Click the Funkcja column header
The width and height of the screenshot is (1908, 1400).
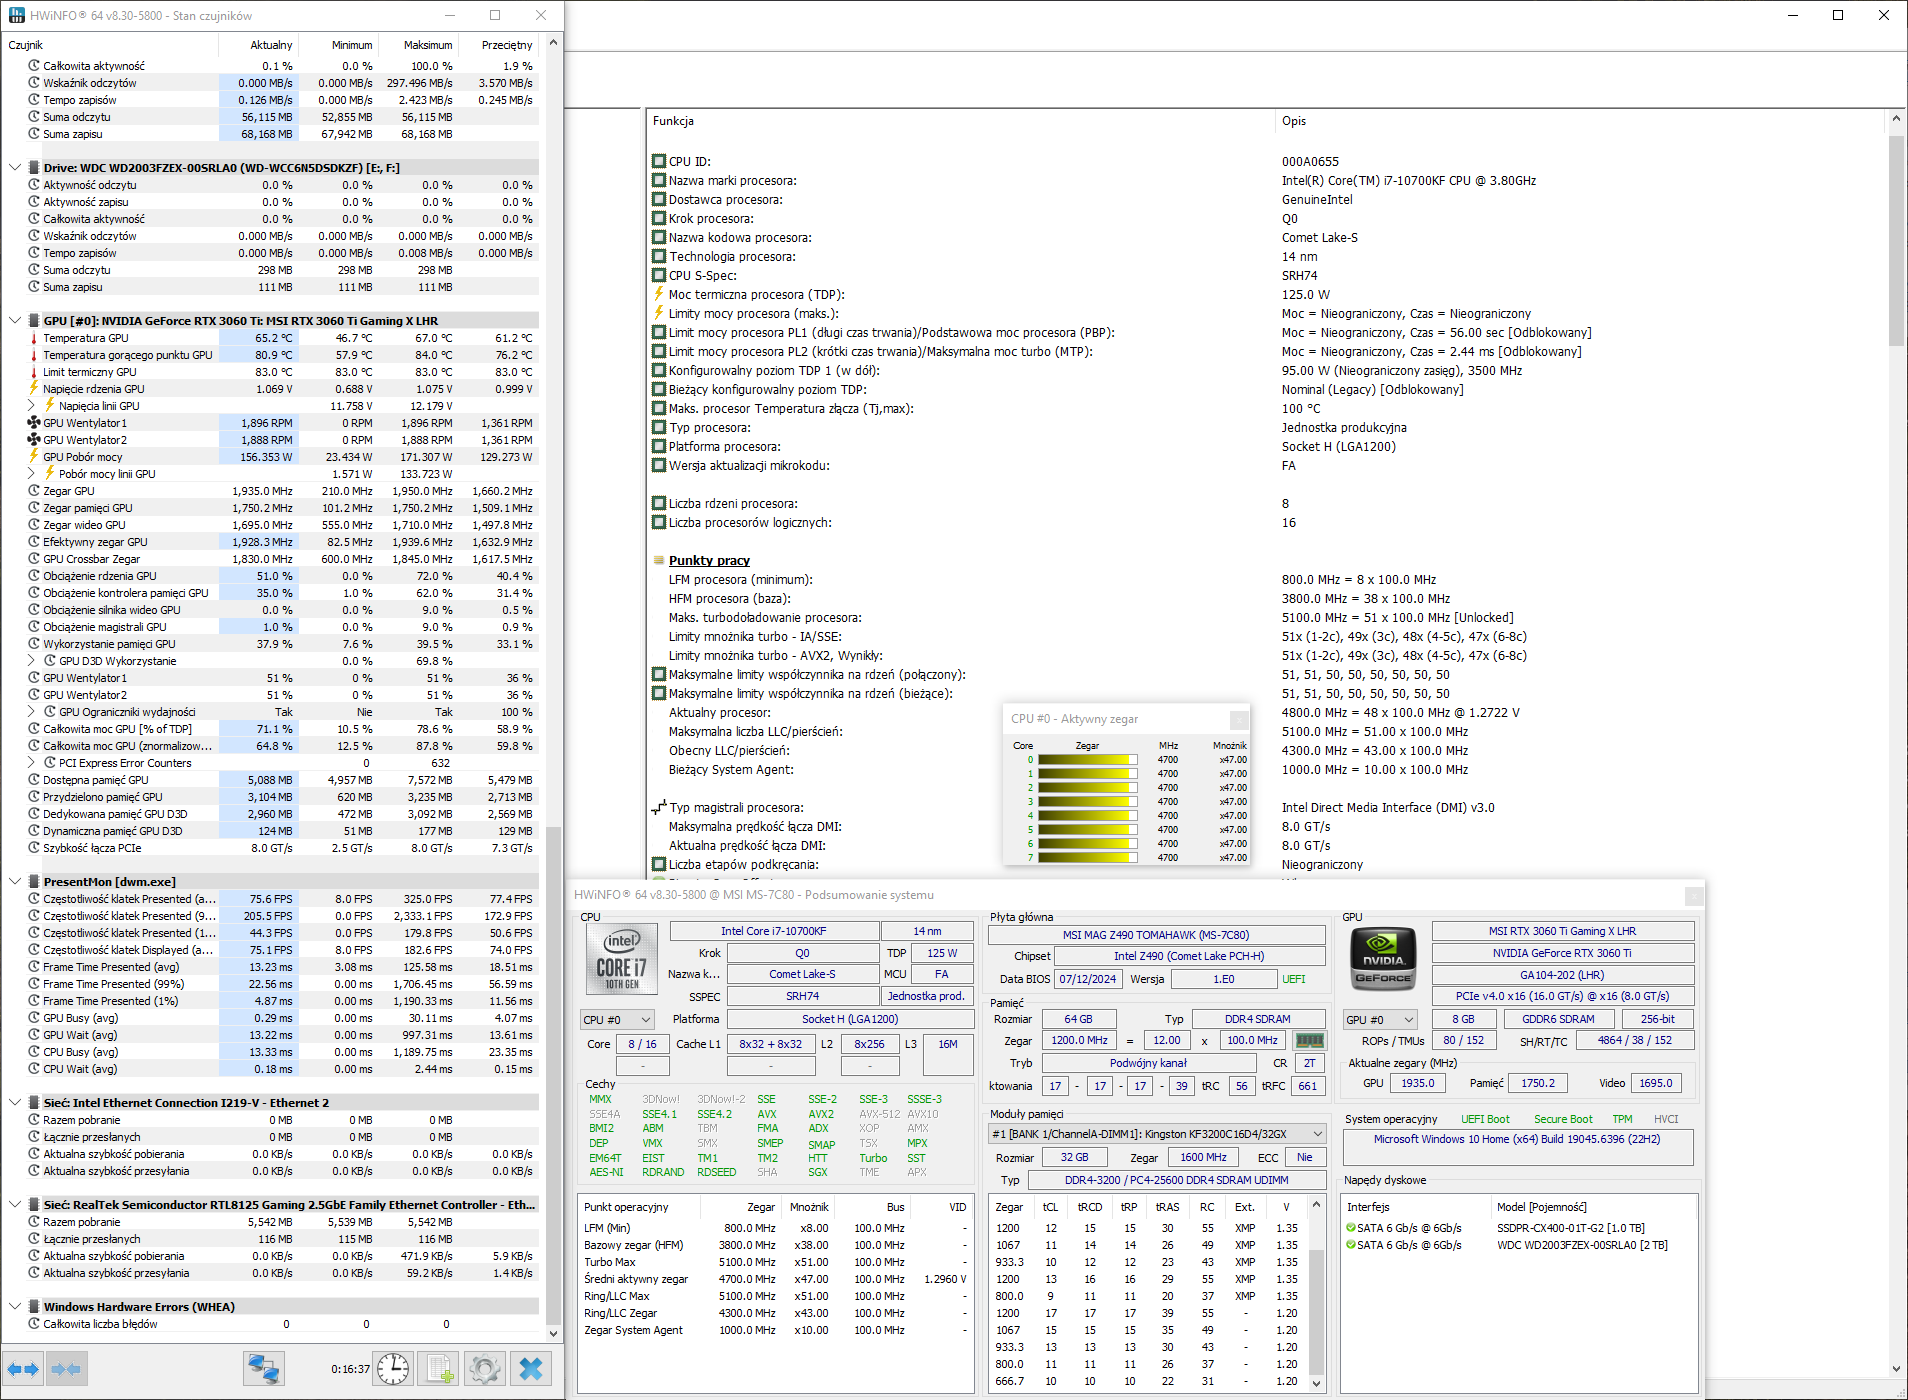coord(673,121)
